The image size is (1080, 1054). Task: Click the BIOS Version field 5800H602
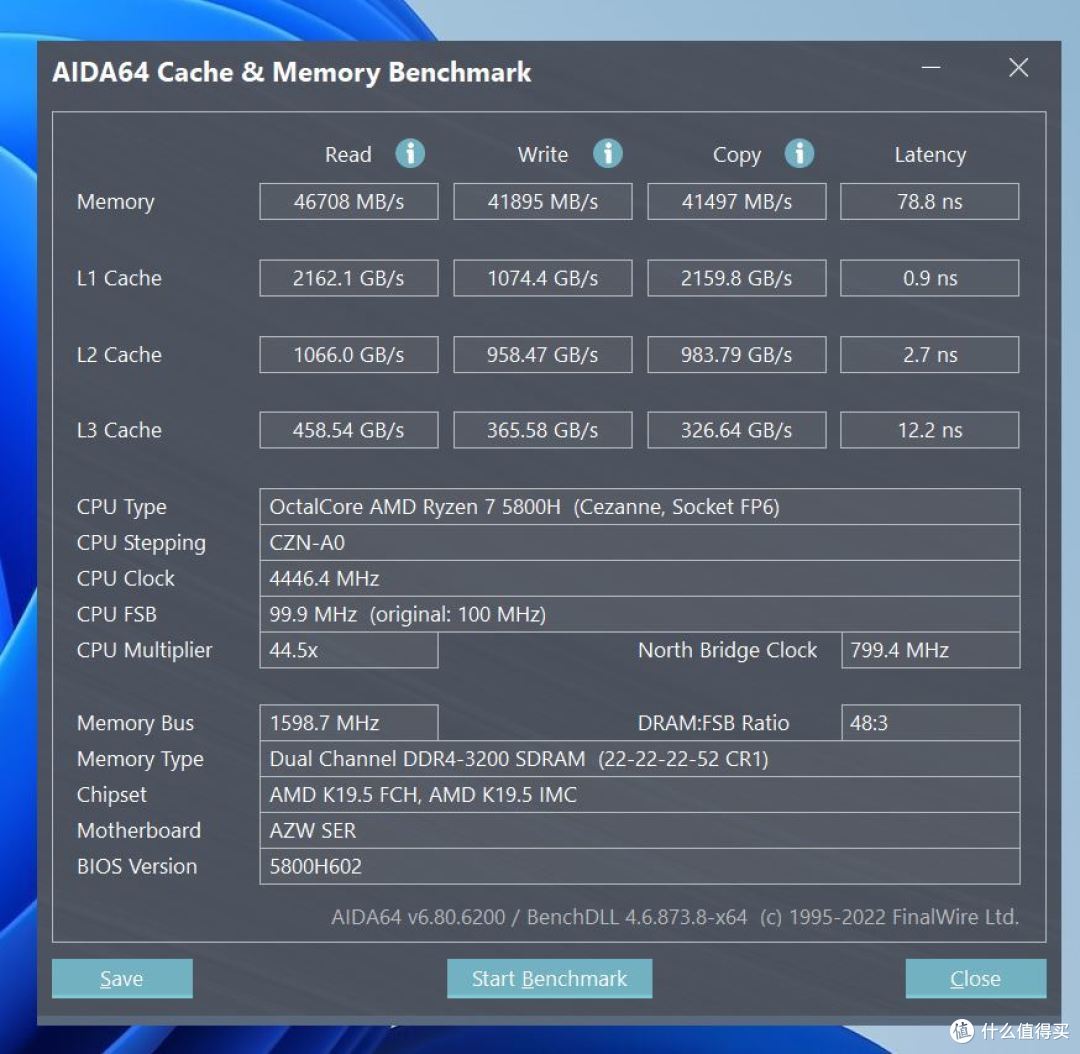640,866
